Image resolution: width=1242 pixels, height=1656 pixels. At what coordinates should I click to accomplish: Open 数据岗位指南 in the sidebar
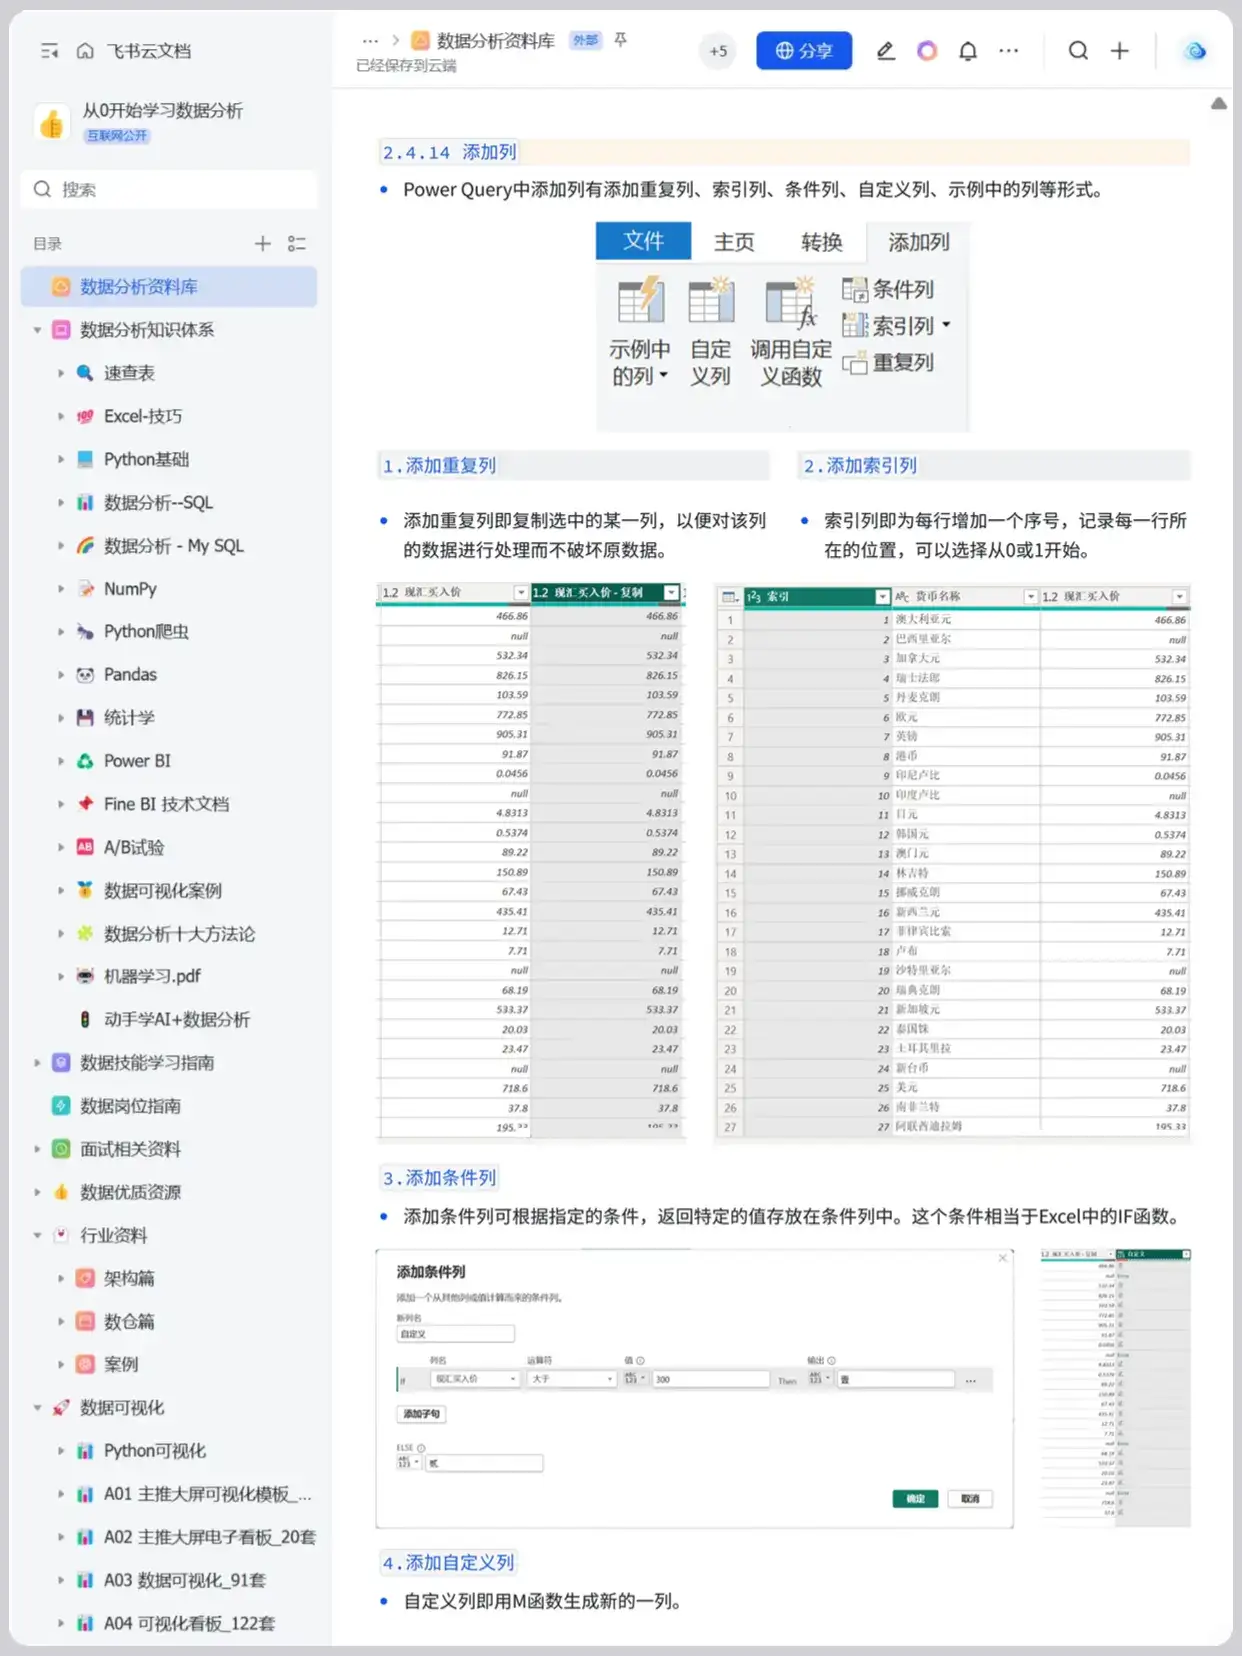tap(130, 1106)
